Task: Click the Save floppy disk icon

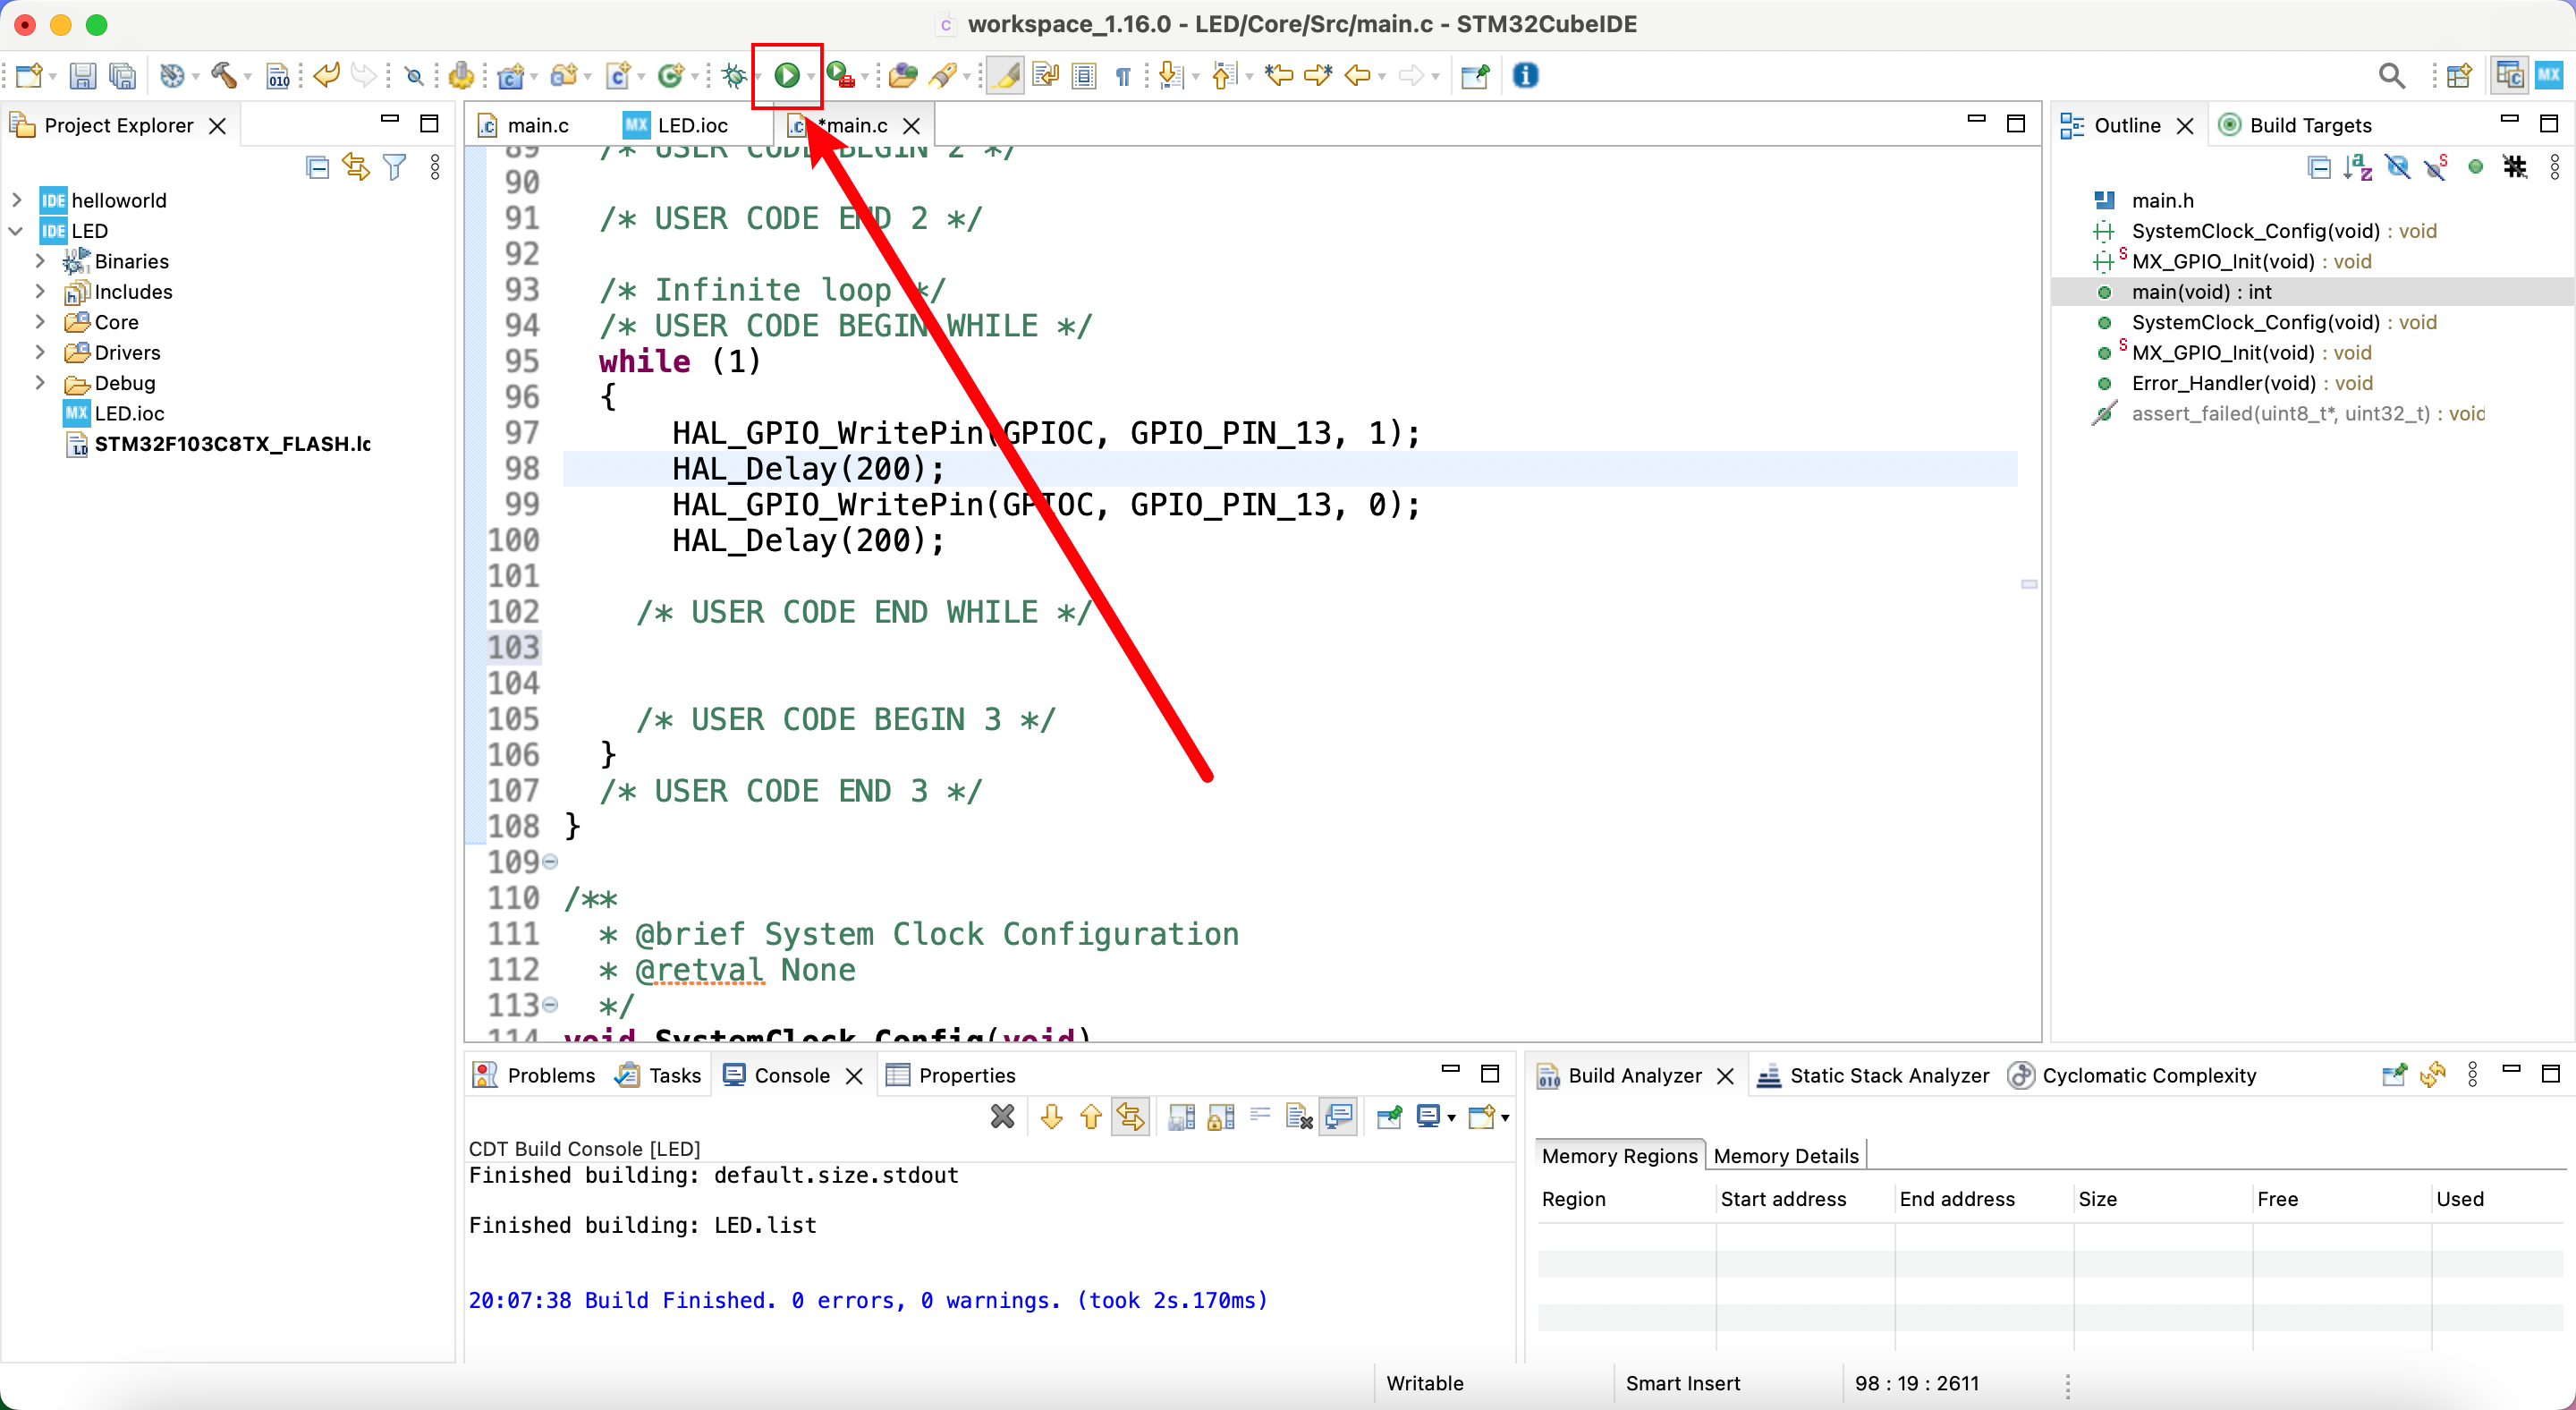Action: (x=83, y=75)
